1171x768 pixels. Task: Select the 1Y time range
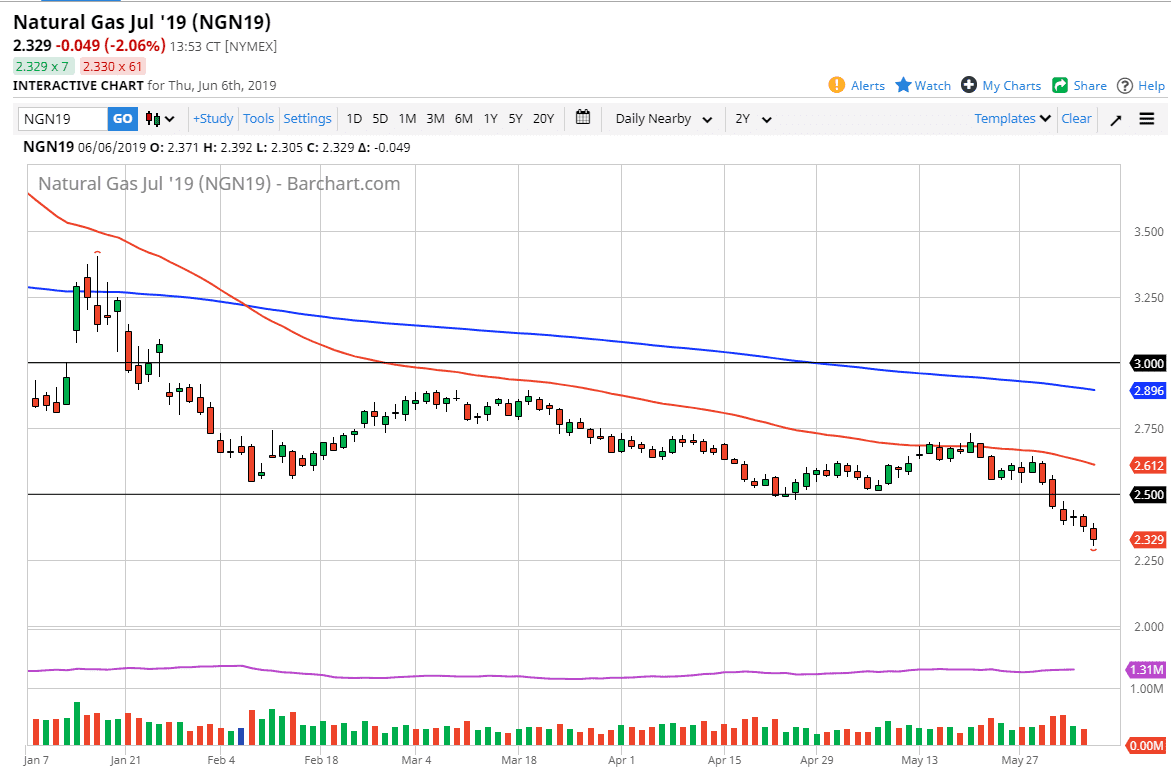coord(491,118)
